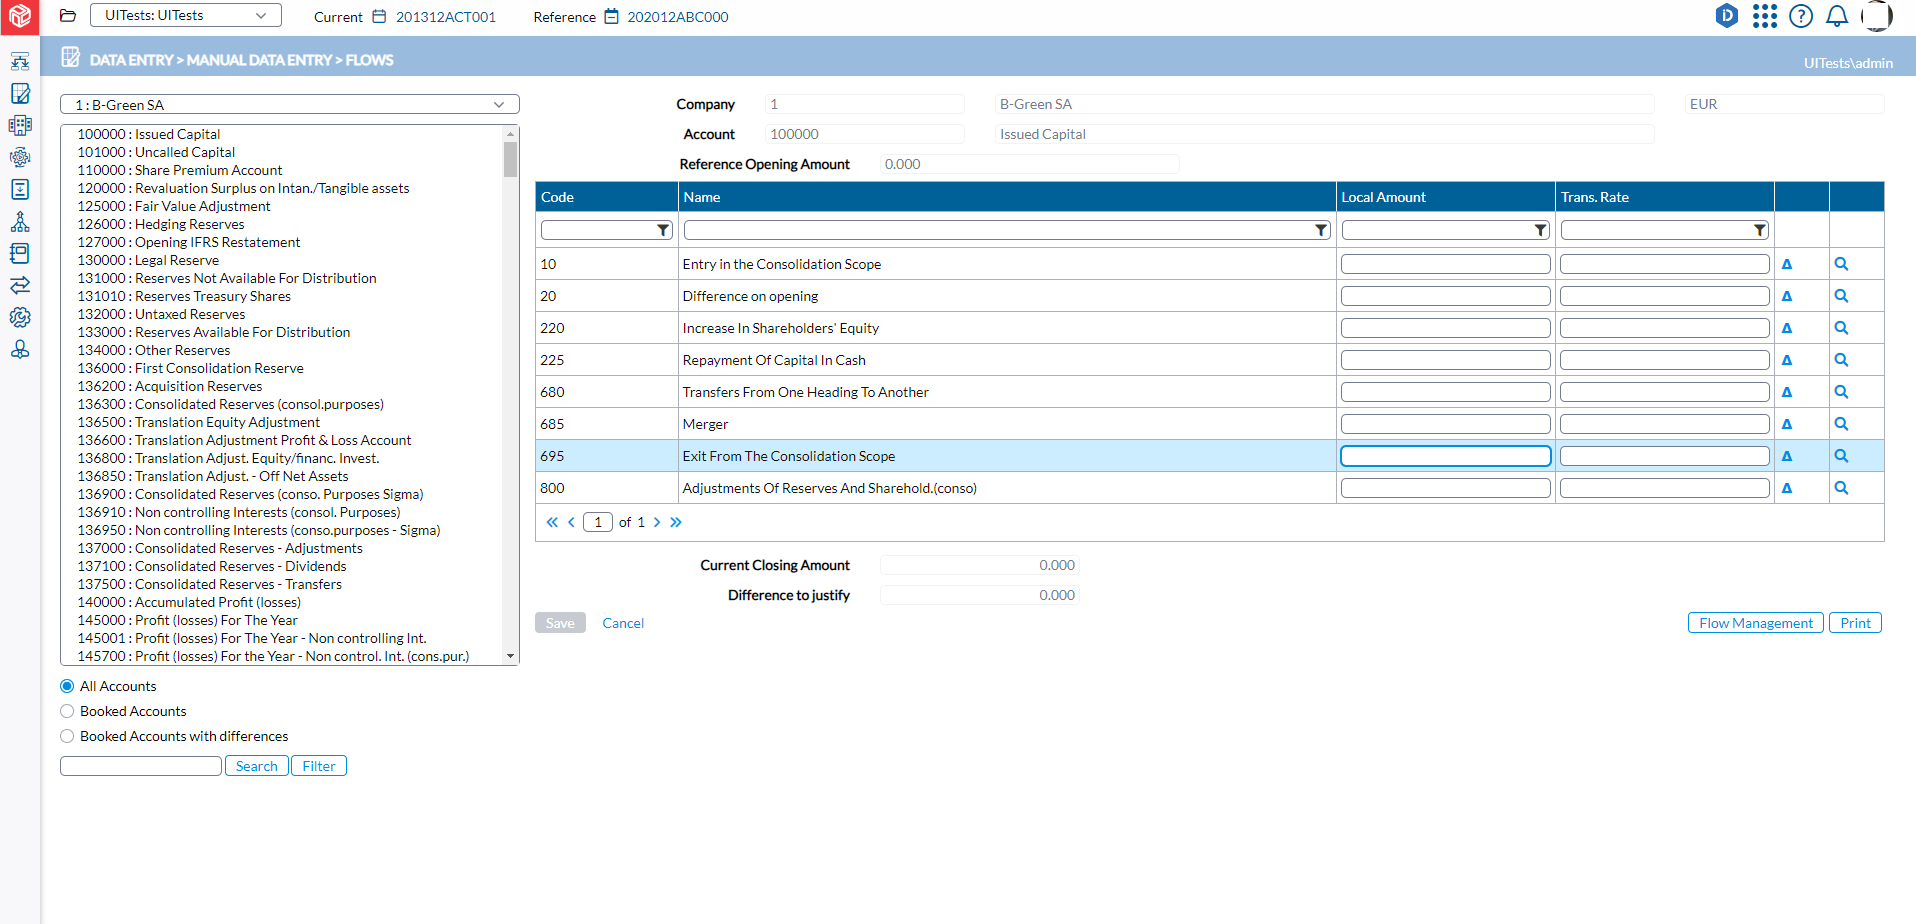Open the settings gear-wrench sidebar icon
1916x924 pixels.
[x=20, y=318]
